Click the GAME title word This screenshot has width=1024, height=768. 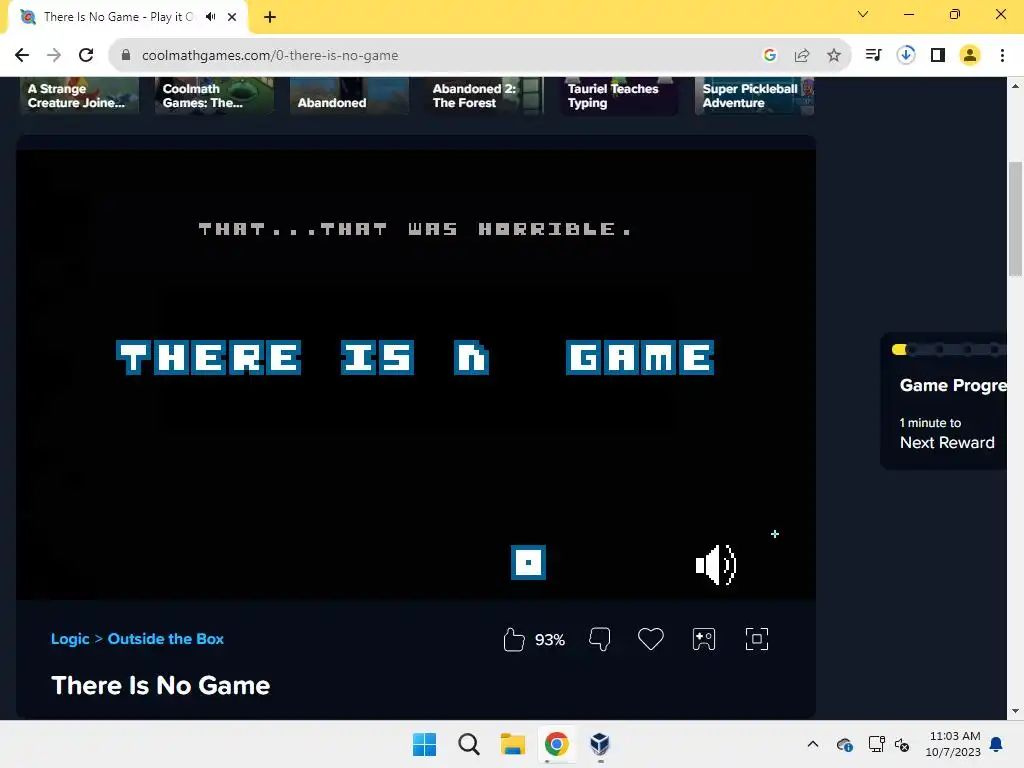click(x=640, y=357)
